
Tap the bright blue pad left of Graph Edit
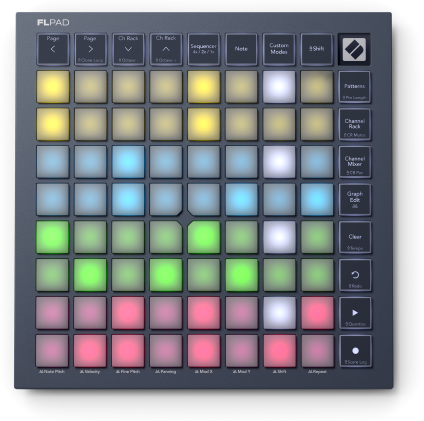317,200
